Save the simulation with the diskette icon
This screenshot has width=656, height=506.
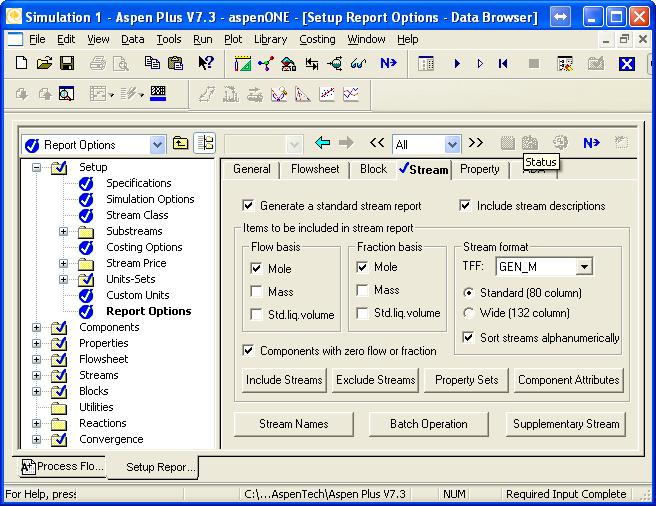click(67, 63)
